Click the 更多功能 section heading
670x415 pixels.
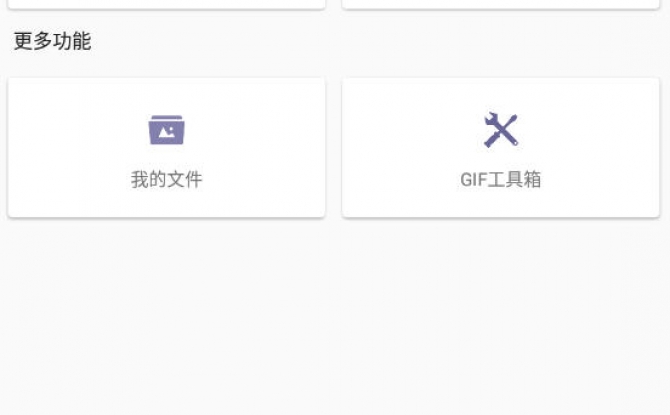click(x=52, y=41)
